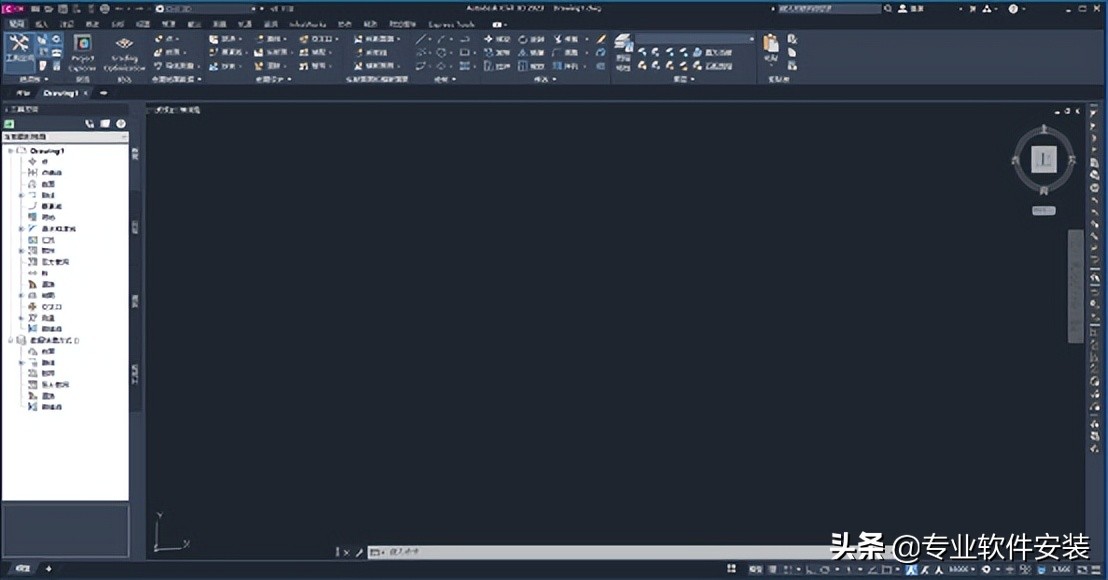Open the Autodesk application menu

click(13, 8)
